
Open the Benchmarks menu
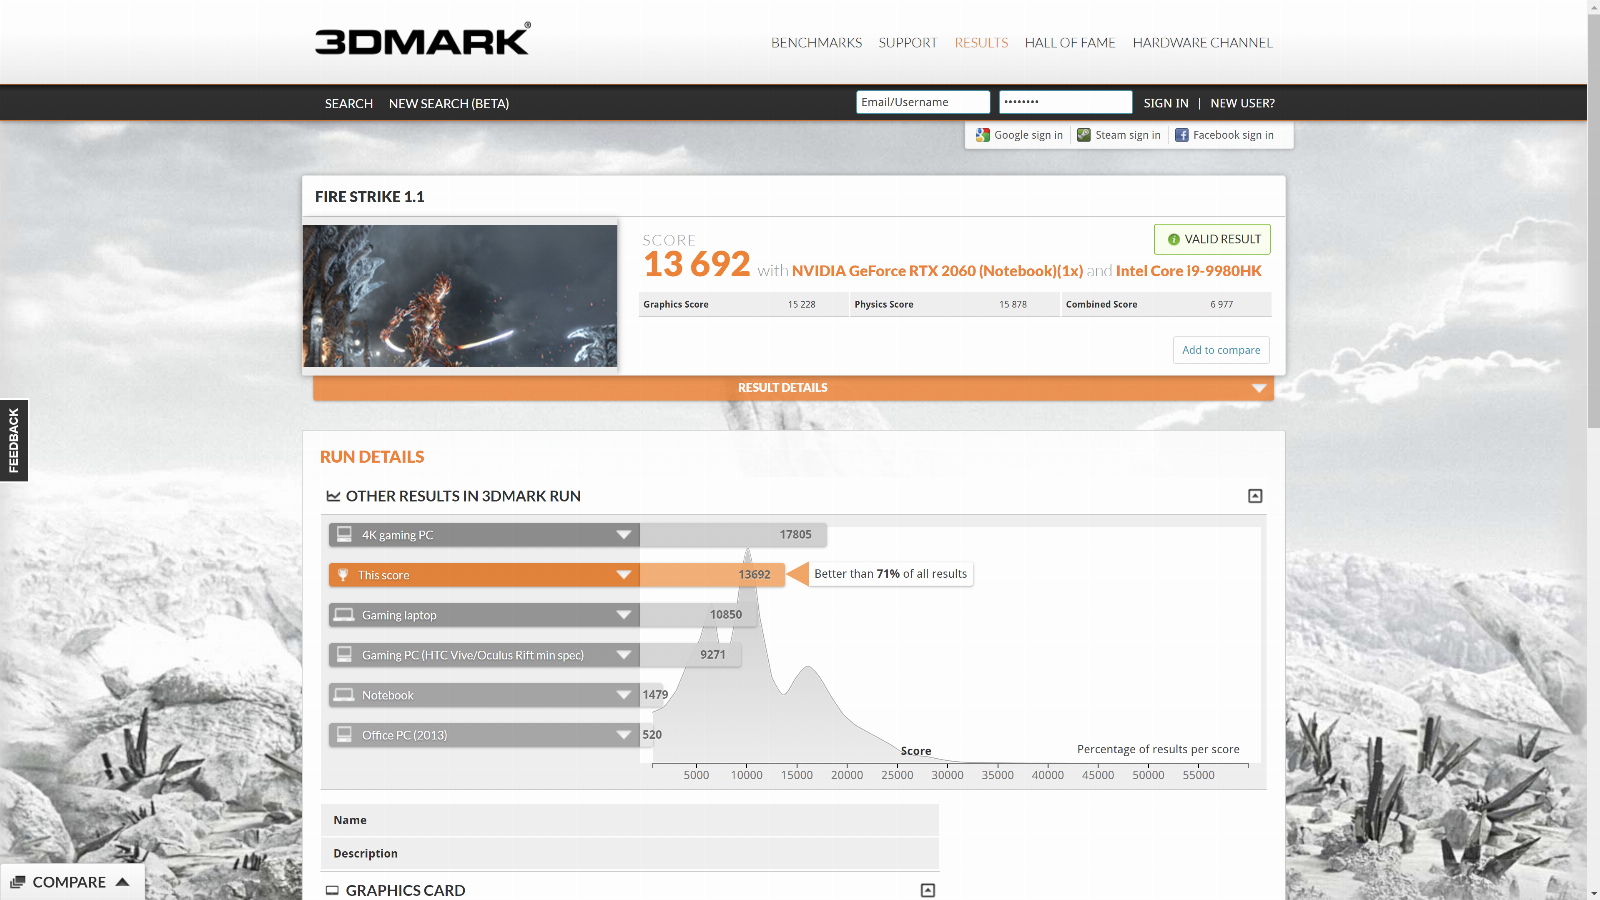pyautogui.click(x=816, y=43)
